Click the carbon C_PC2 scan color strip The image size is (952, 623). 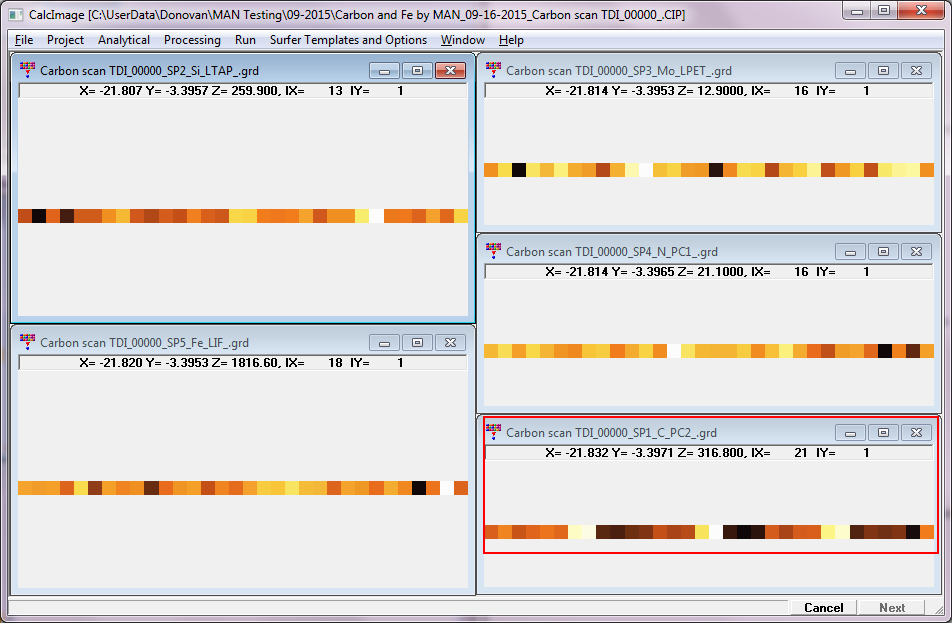[x=708, y=532]
